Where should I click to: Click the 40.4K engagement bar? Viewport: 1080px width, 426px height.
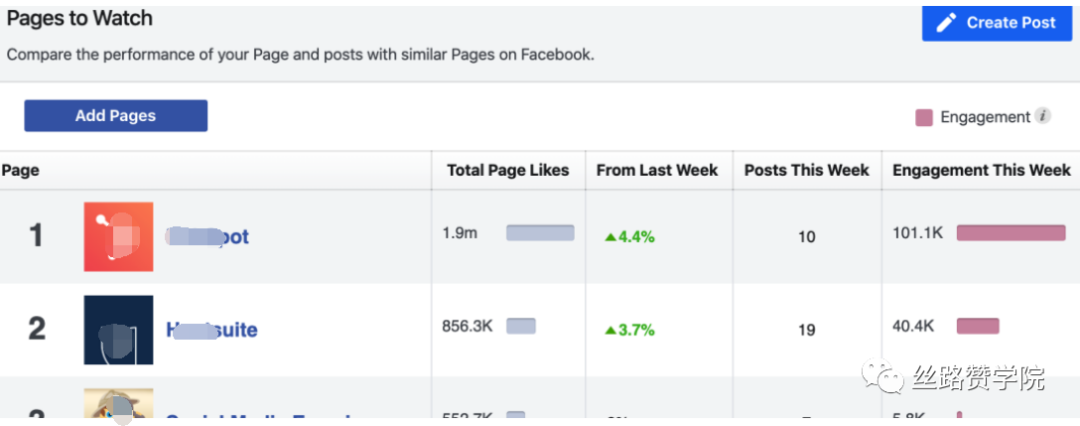coord(977,325)
